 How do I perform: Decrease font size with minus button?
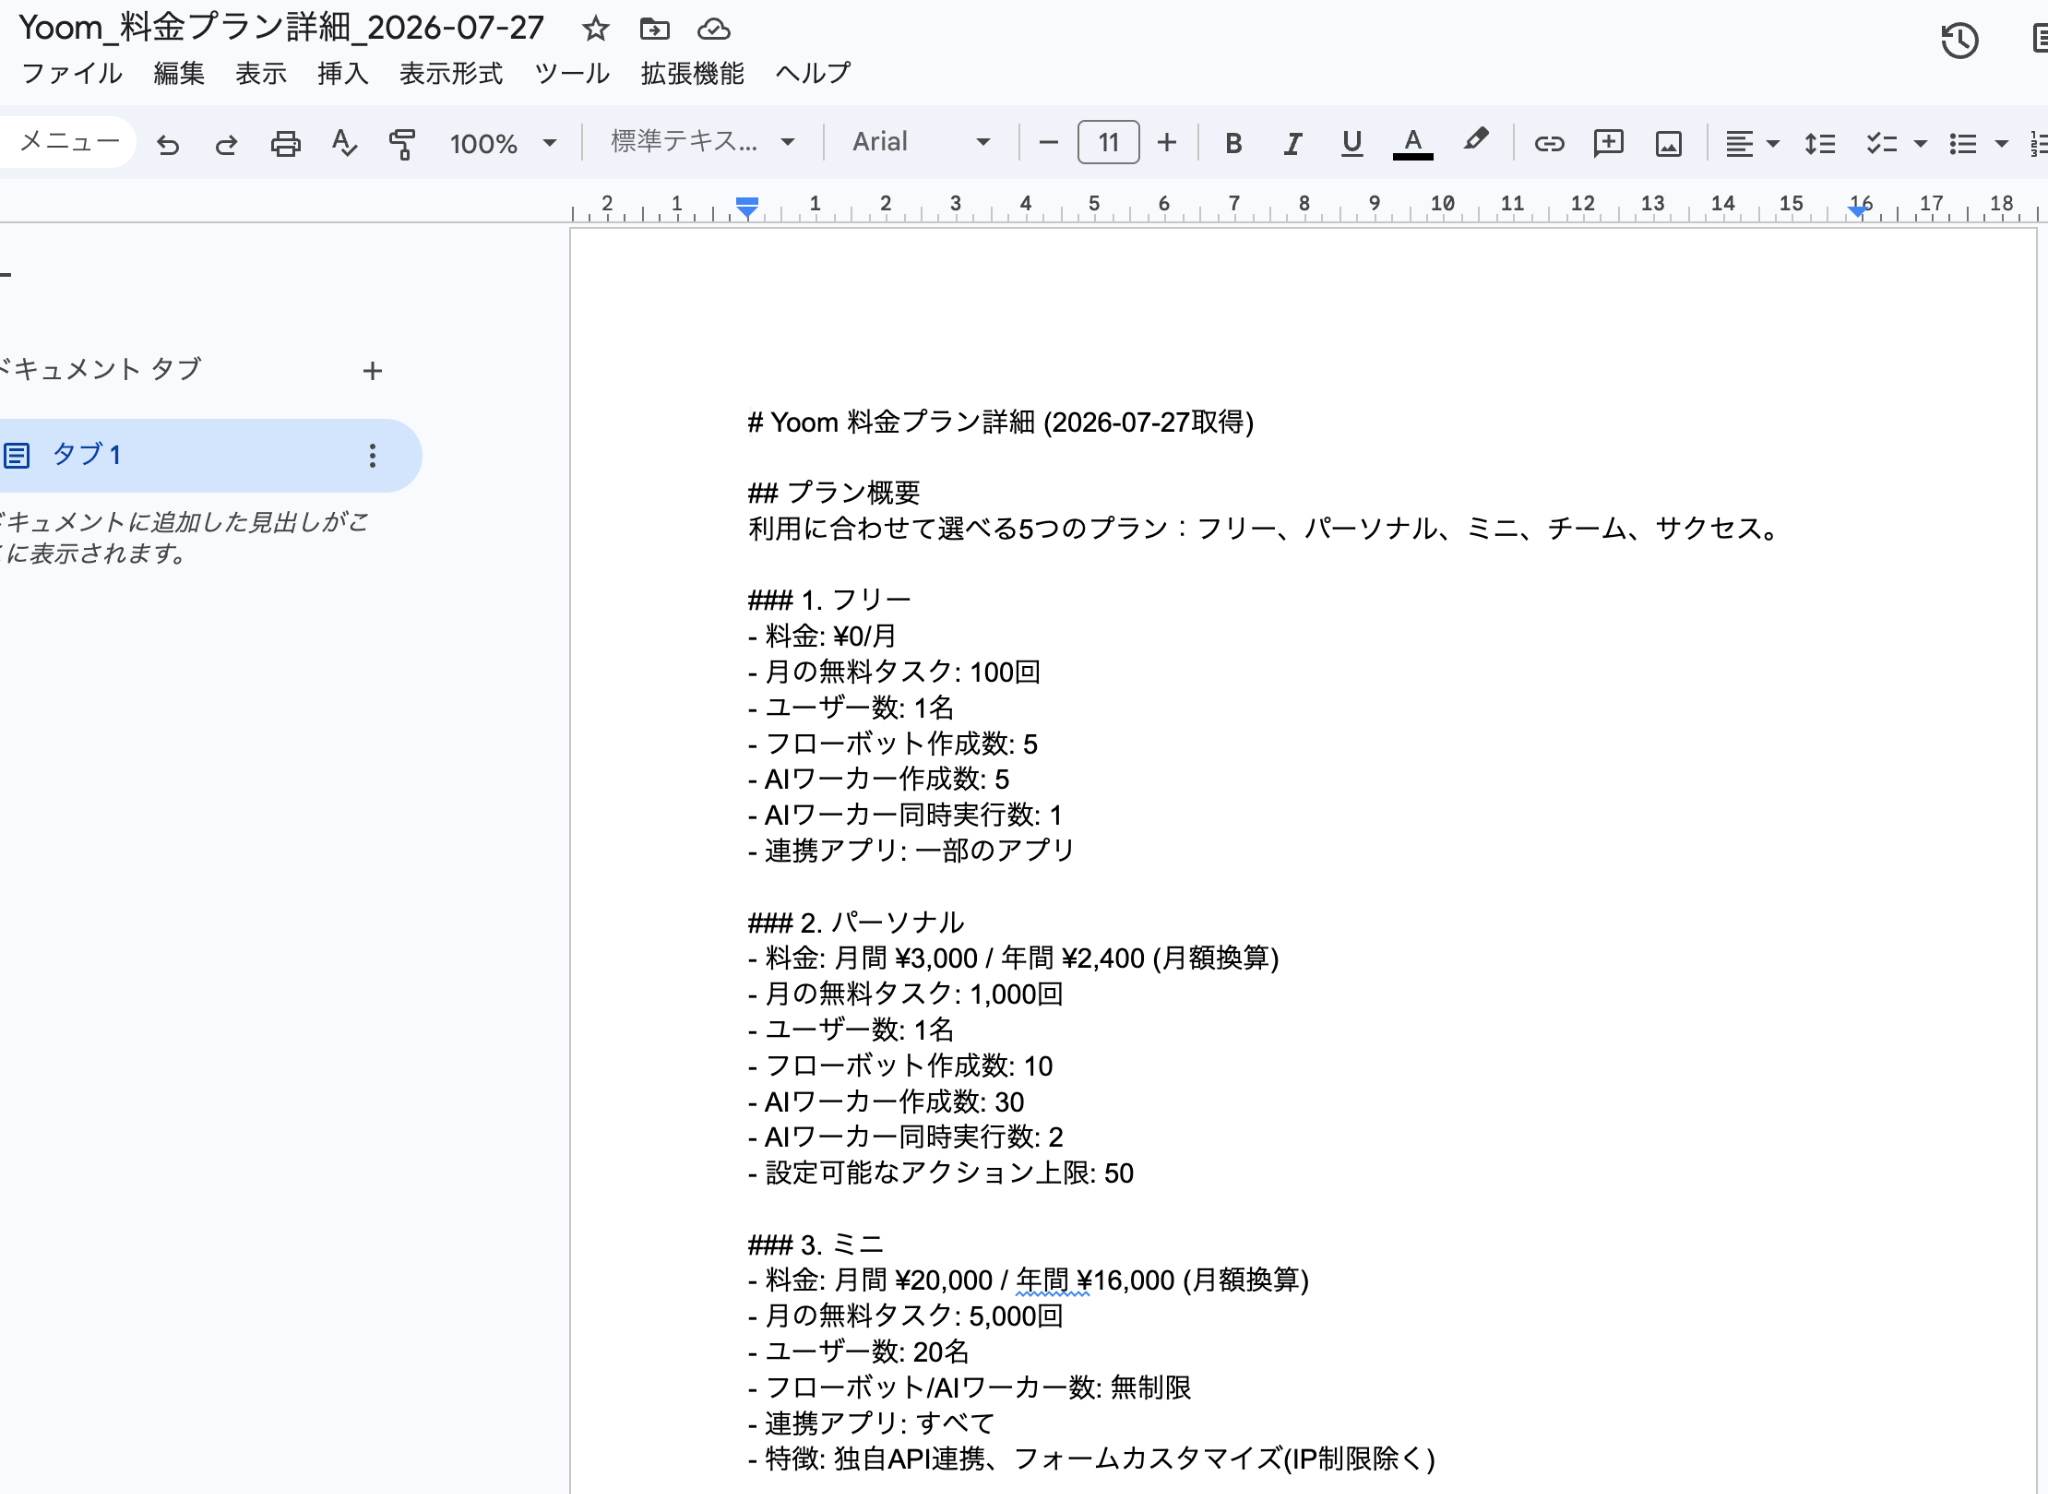(1048, 143)
